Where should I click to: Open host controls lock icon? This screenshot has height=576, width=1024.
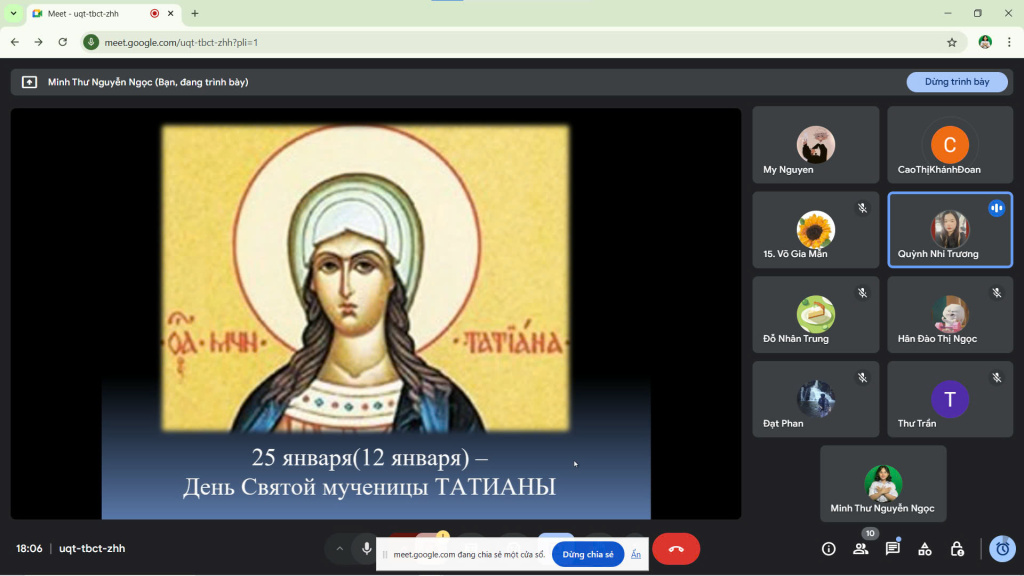pos(957,549)
